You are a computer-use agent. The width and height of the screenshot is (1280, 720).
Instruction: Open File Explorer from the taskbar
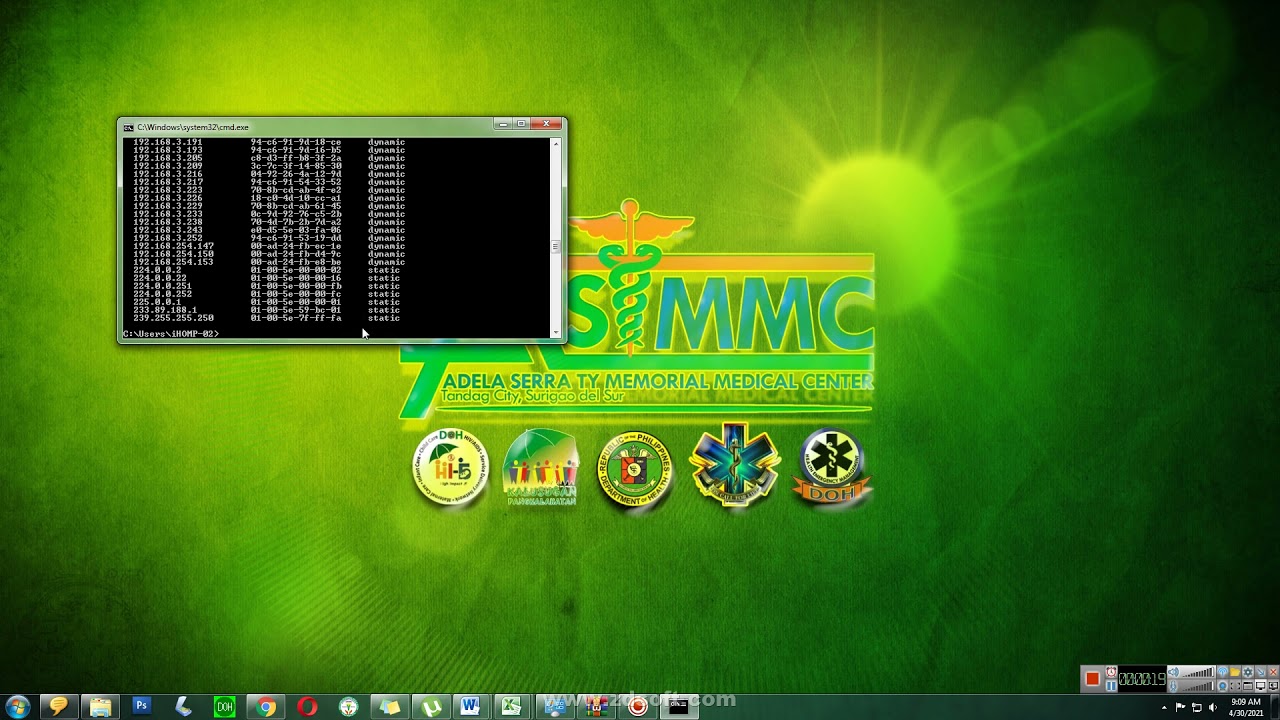100,706
